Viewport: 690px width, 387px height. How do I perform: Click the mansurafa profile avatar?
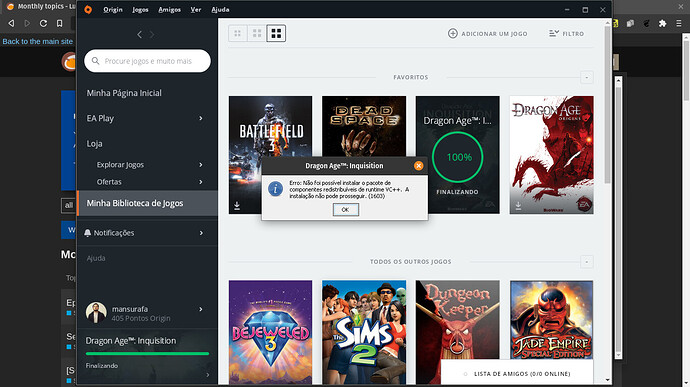click(x=96, y=313)
